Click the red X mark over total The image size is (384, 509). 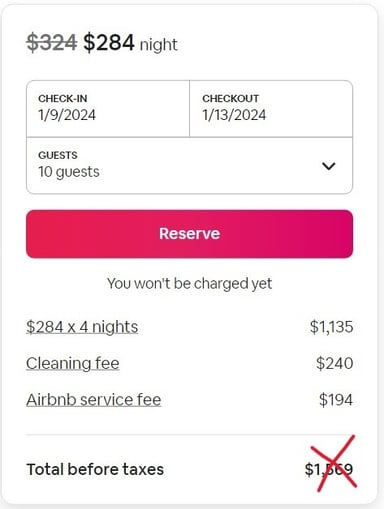(x=333, y=463)
